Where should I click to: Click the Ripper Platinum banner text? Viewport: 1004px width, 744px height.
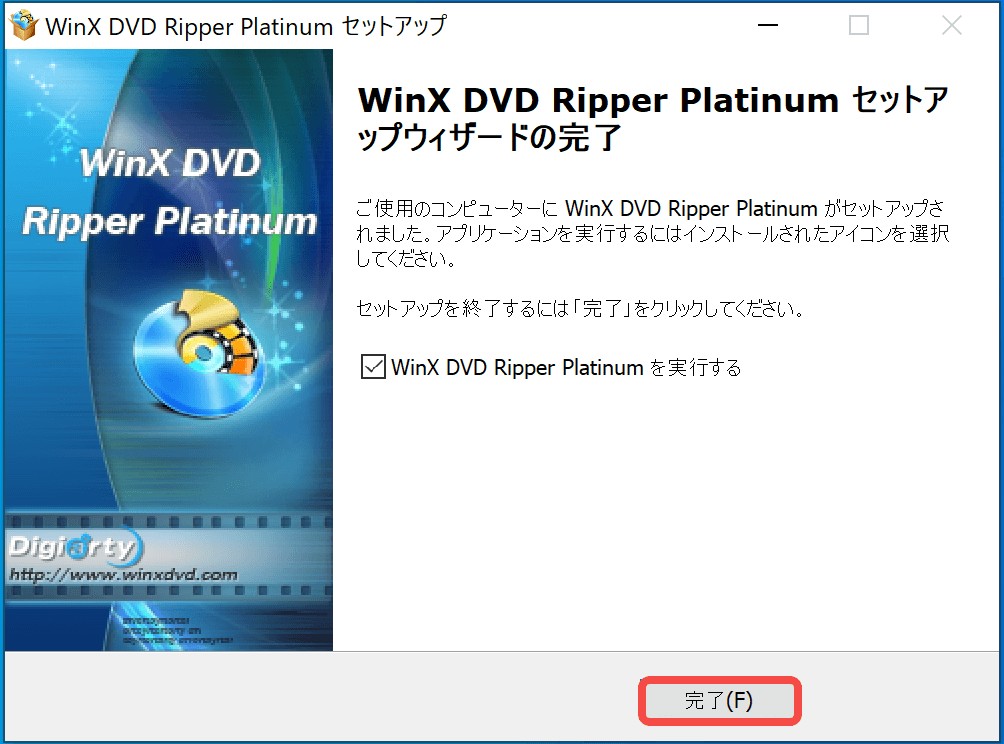pos(170,222)
